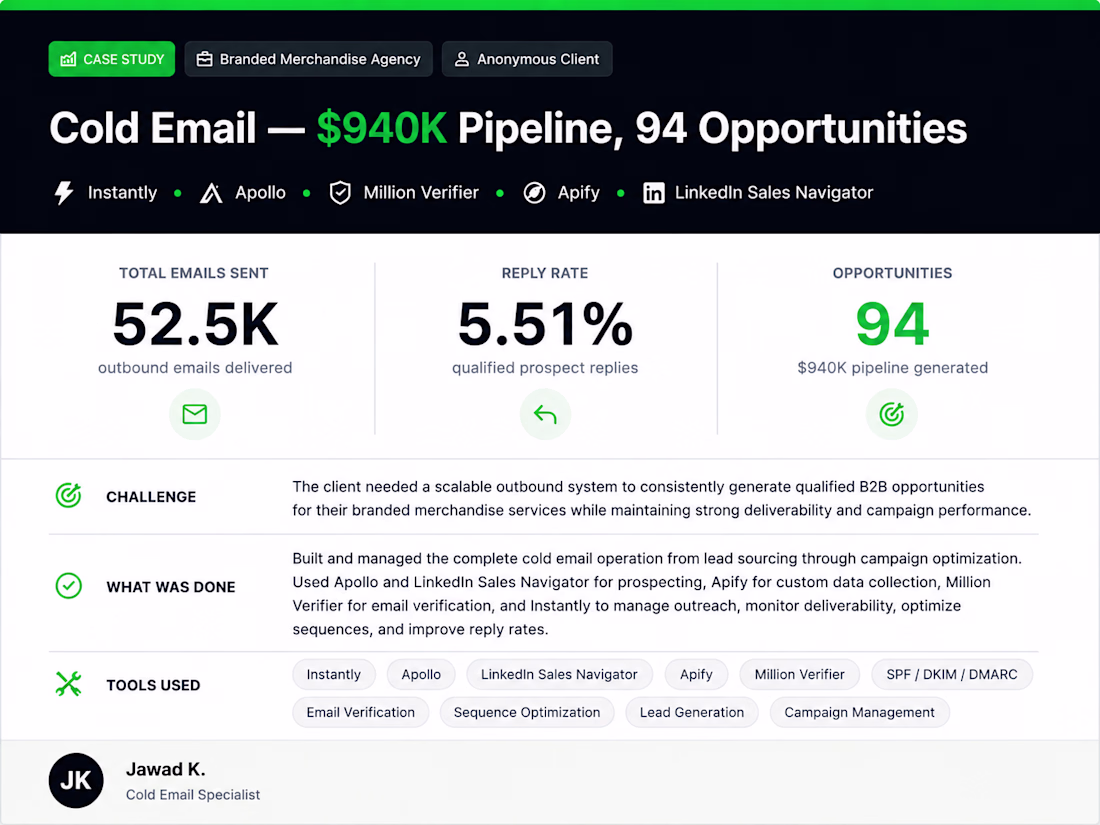The height and width of the screenshot is (825, 1100).
Task: Click the Instantly header label
Action: click(122, 193)
